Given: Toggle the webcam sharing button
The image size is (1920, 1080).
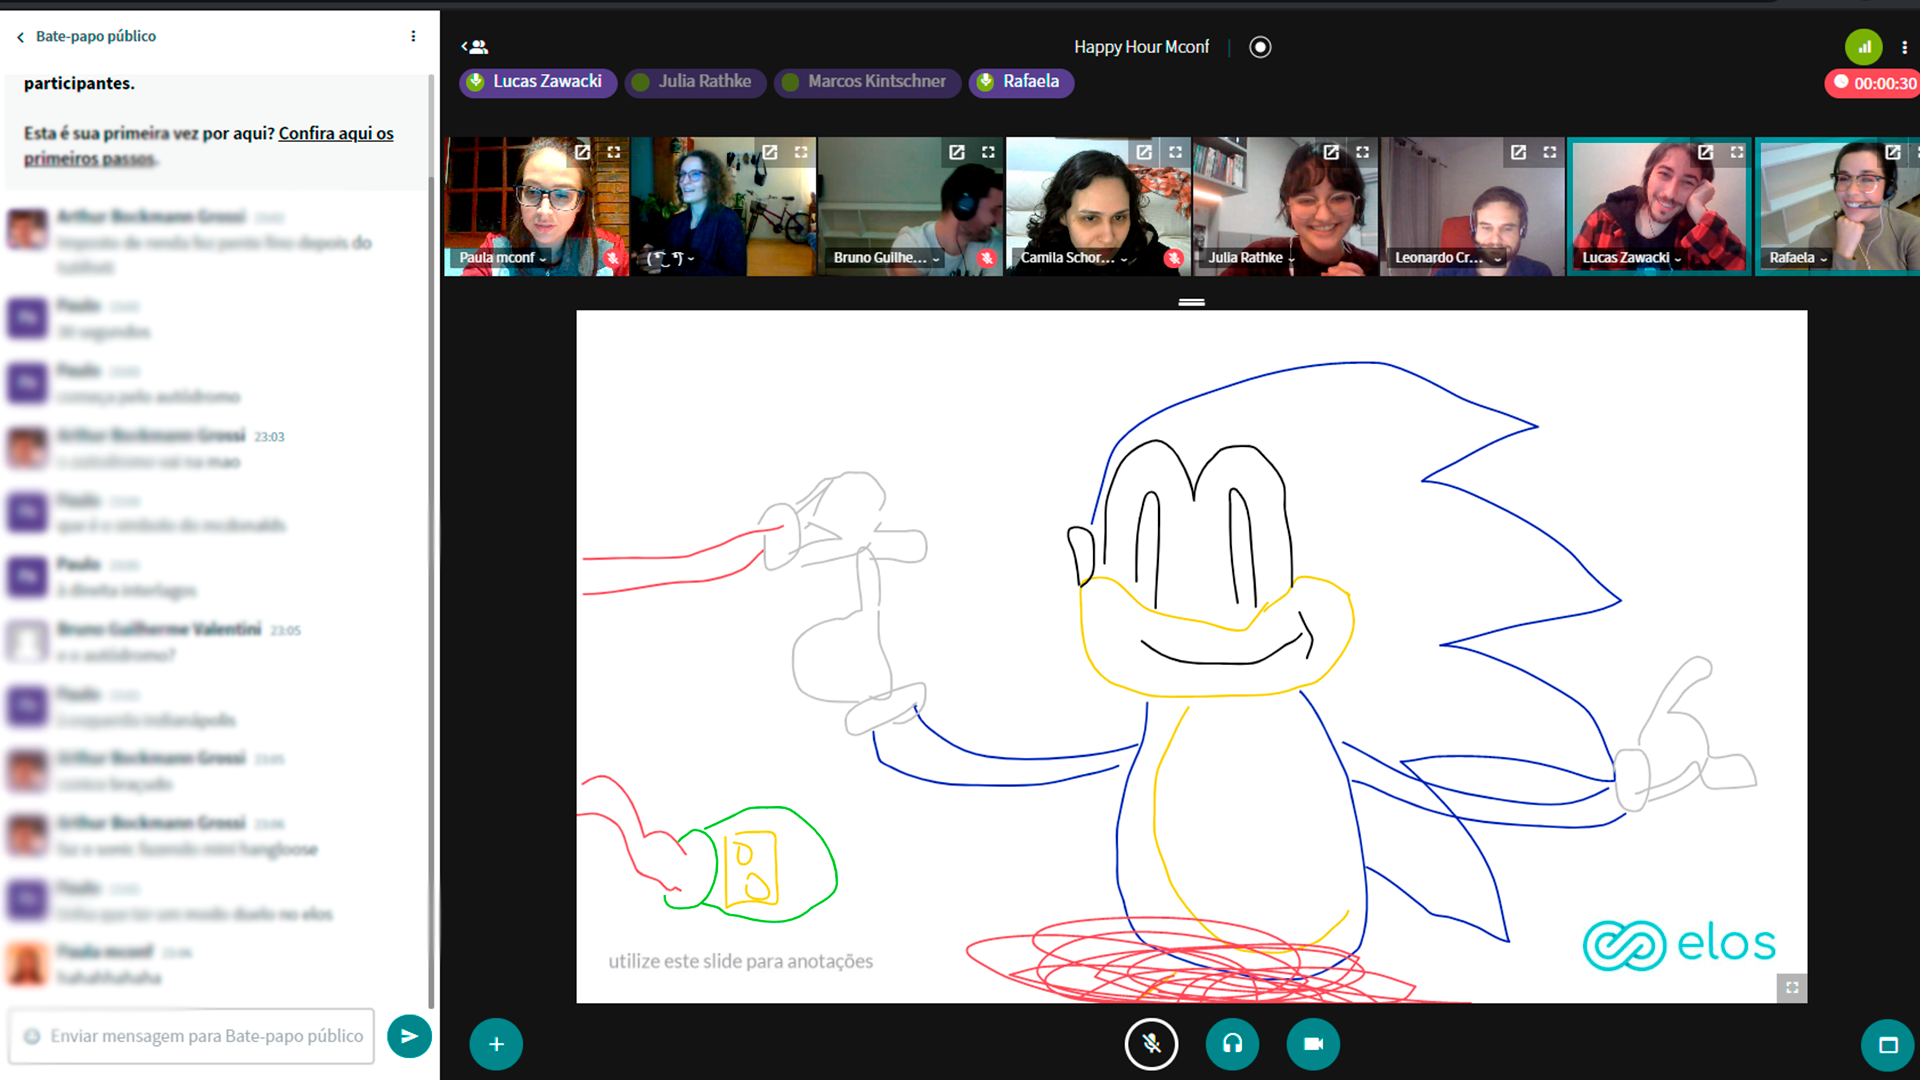Looking at the screenshot, I should (x=1312, y=1044).
